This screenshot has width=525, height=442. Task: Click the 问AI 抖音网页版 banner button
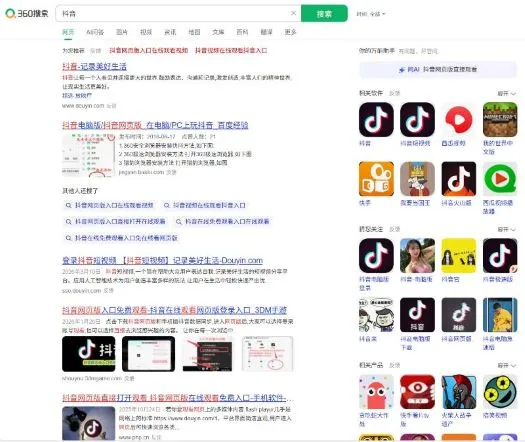[438, 69]
